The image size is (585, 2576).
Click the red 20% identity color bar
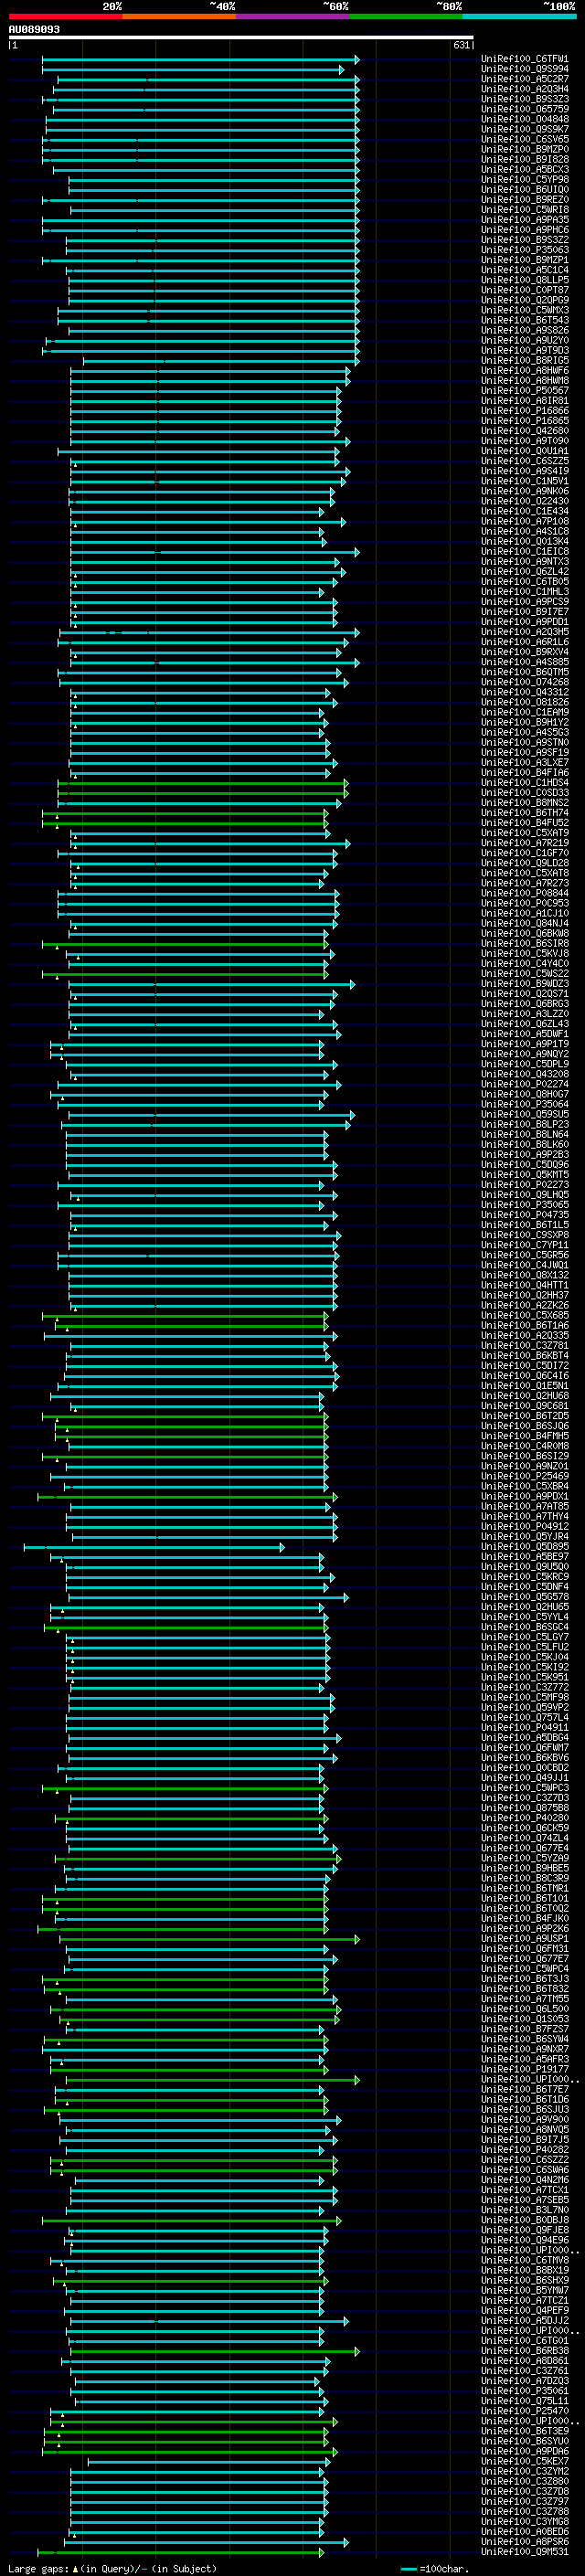point(66,16)
